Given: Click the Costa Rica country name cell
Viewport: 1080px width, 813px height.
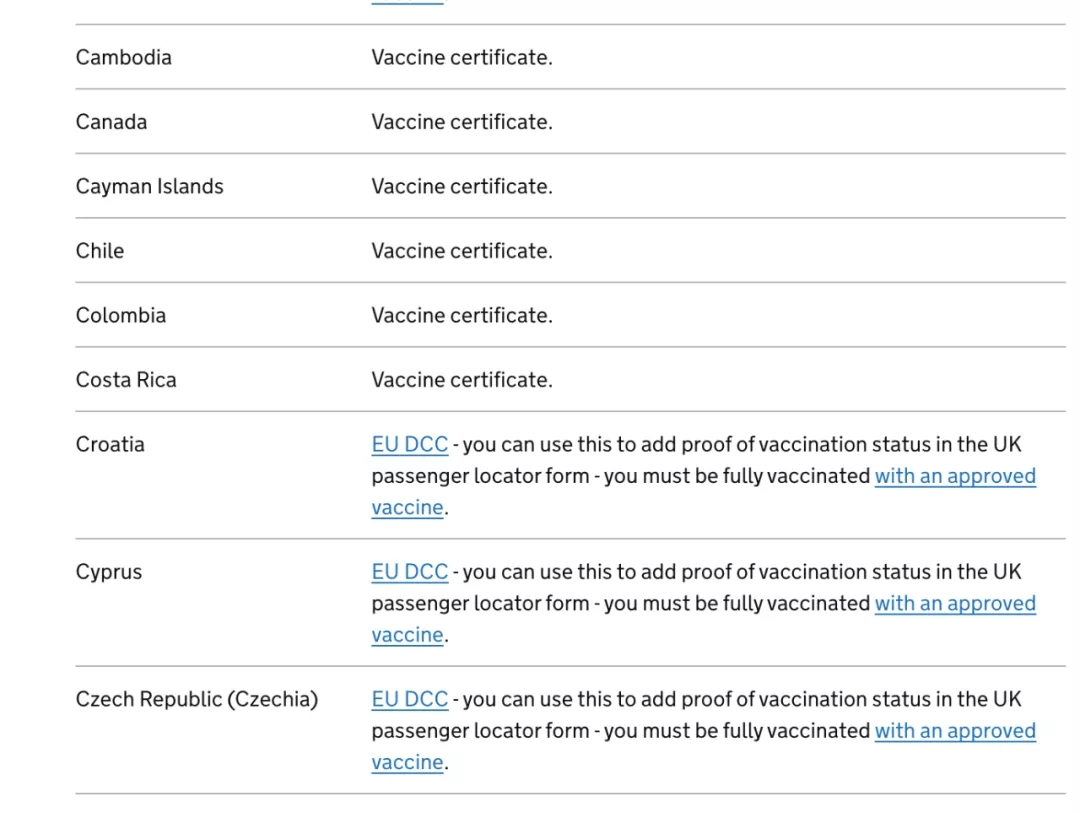Looking at the screenshot, I should [x=126, y=380].
